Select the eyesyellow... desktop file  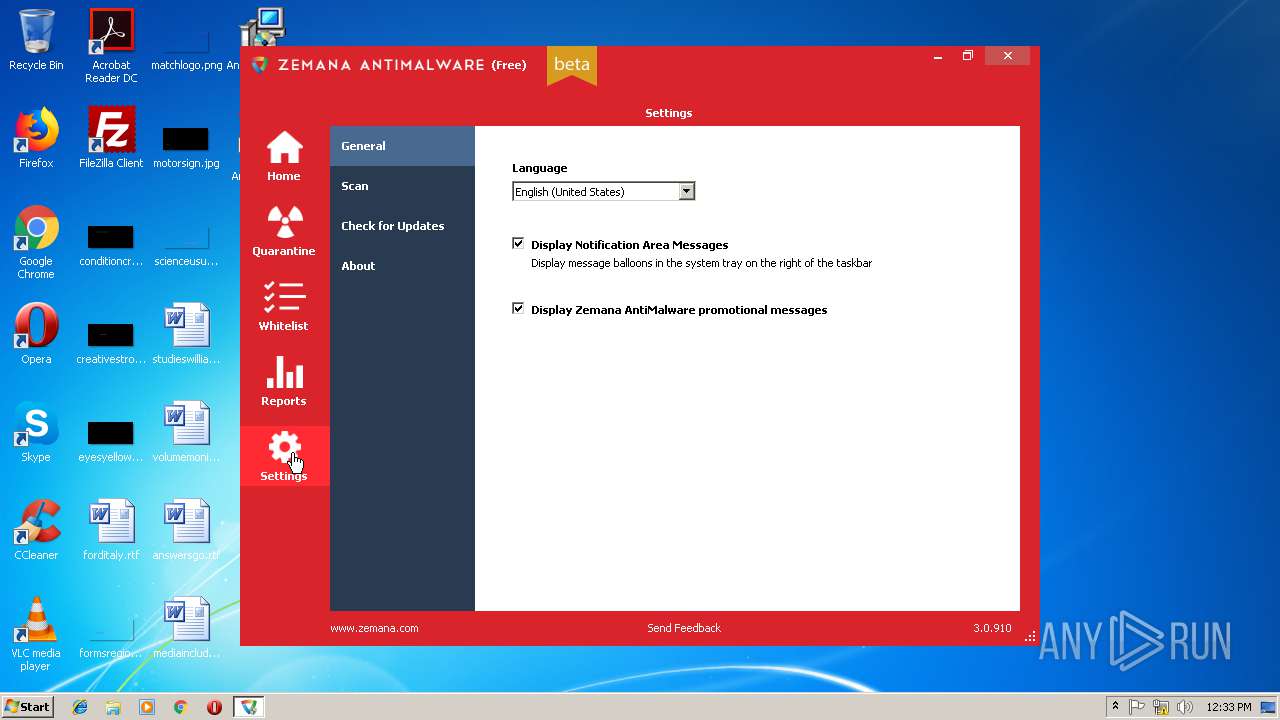pos(111,440)
